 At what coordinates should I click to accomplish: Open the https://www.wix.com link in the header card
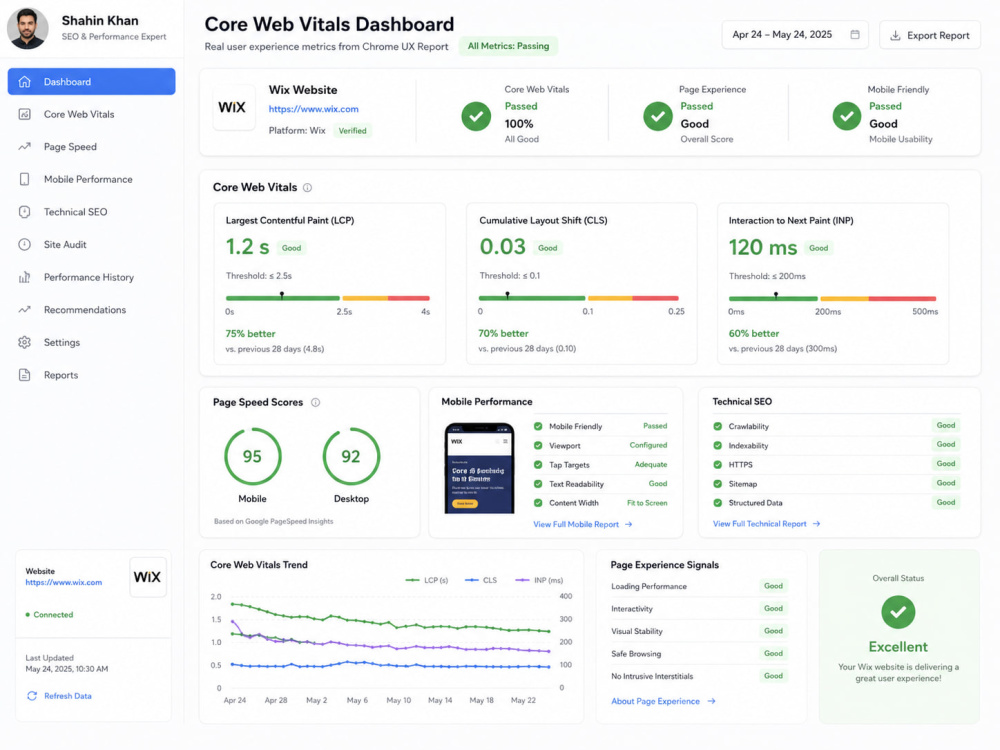313,109
